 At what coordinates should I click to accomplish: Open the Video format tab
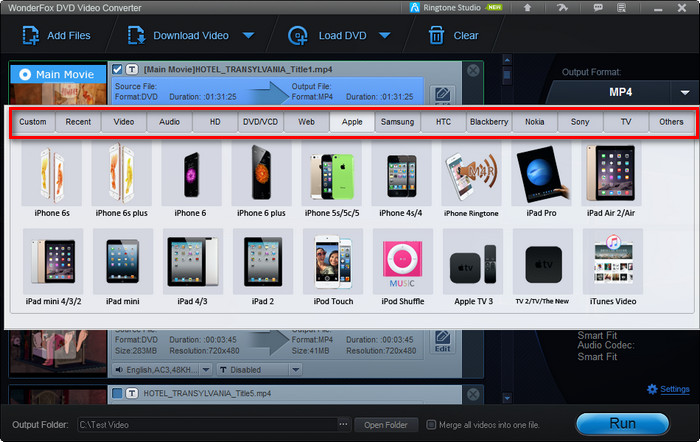[124, 122]
